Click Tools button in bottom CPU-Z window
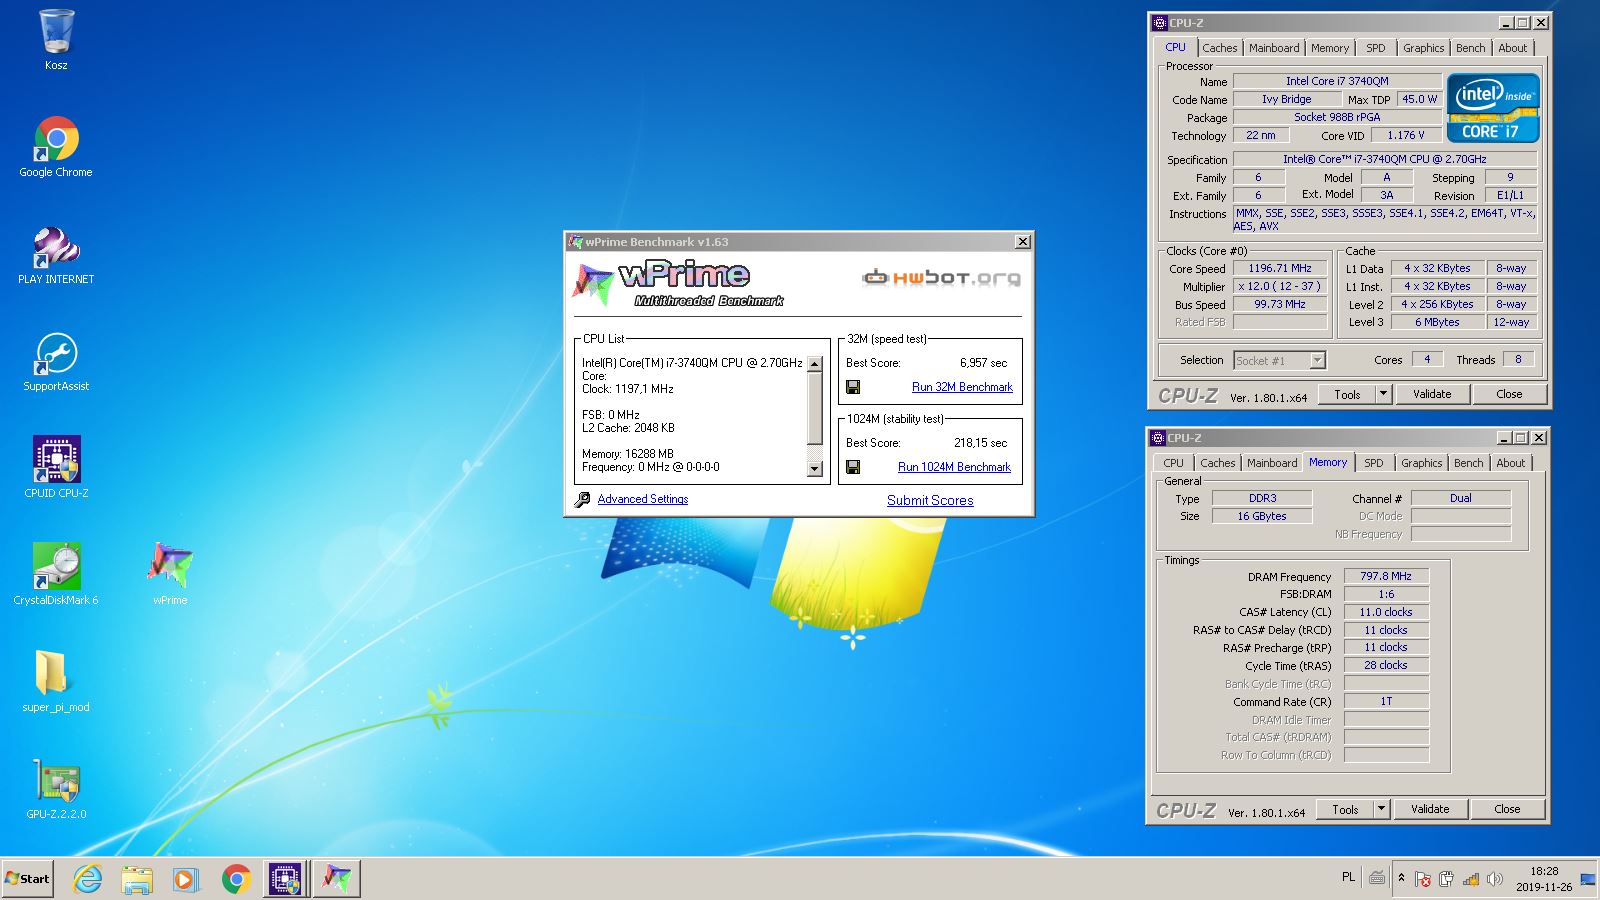 [1345, 809]
